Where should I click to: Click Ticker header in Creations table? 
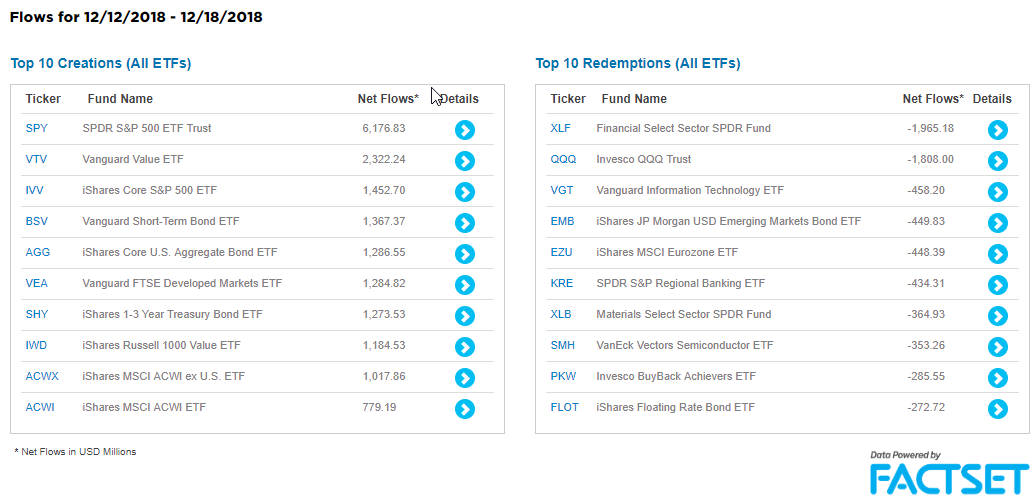(43, 99)
